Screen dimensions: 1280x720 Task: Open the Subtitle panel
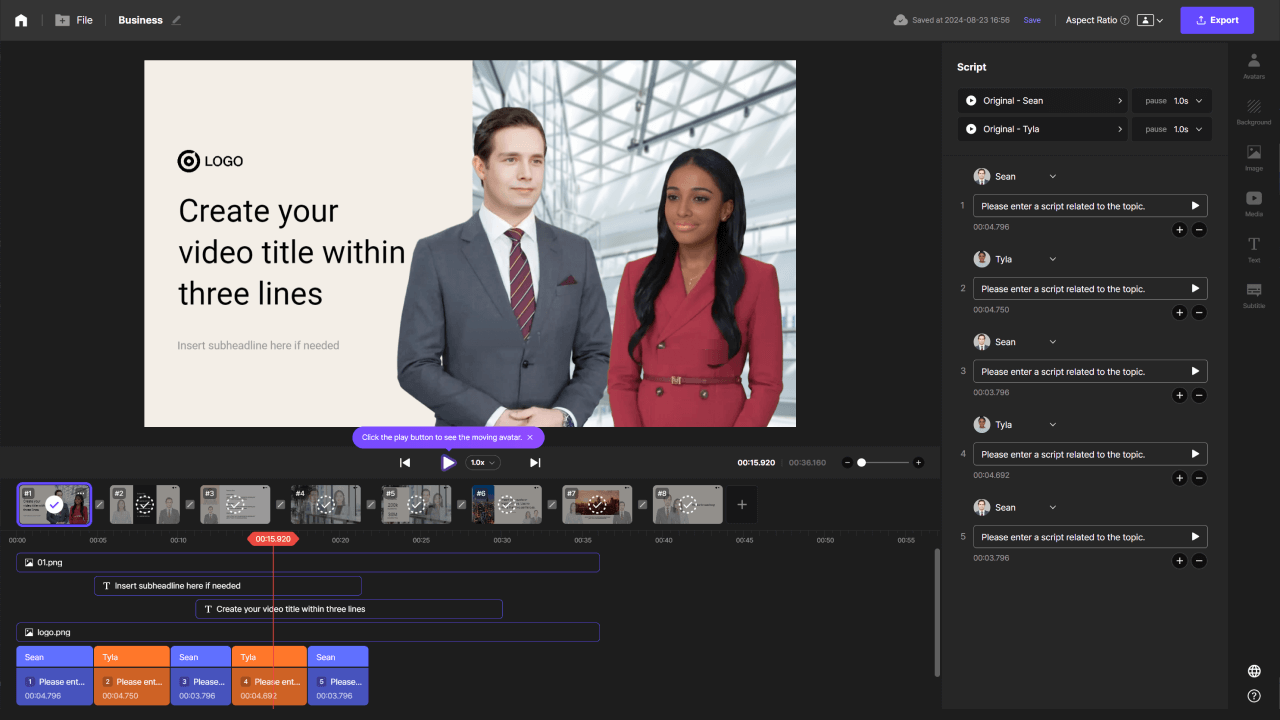[x=1254, y=296]
